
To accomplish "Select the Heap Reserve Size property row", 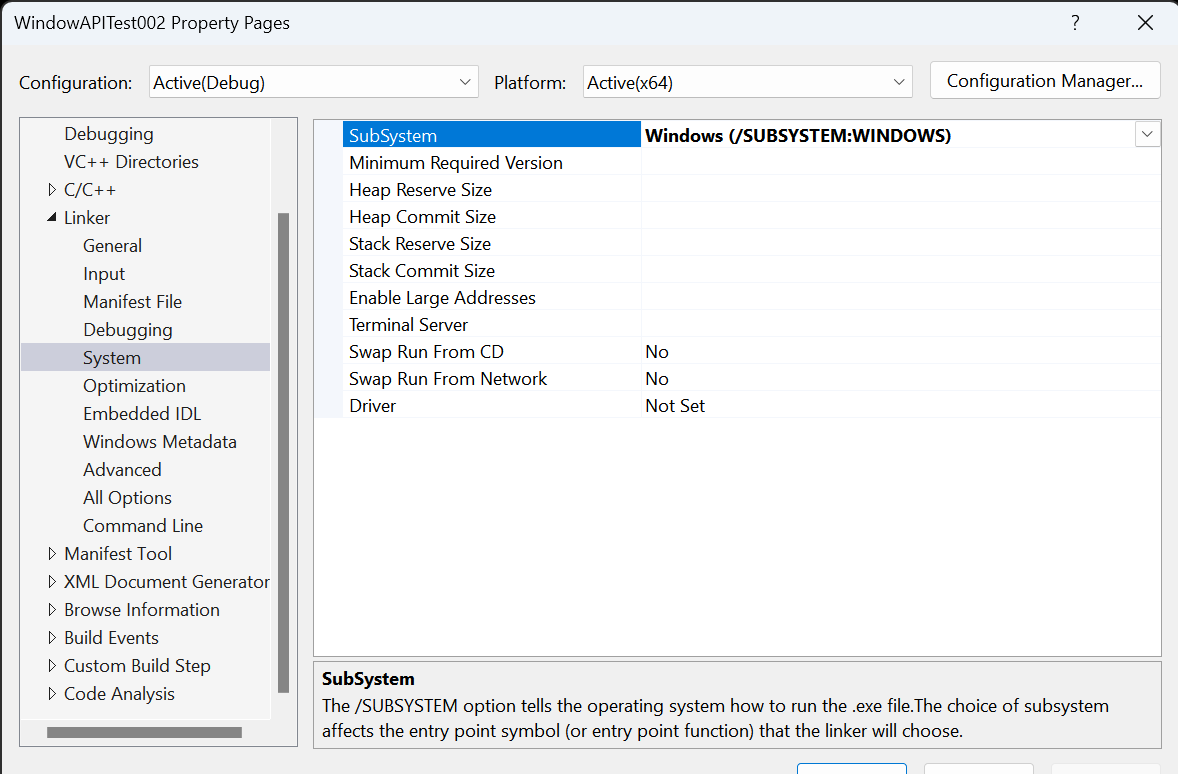I will (420, 189).
